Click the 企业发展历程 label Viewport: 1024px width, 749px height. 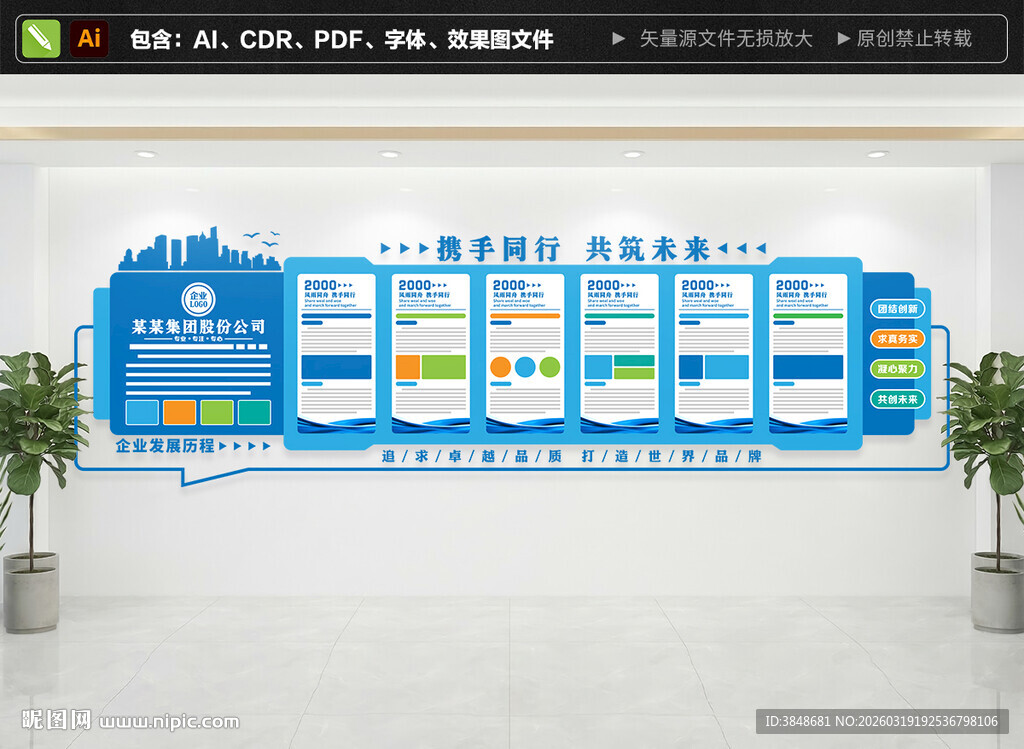pyautogui.click(x=165, y=446)
